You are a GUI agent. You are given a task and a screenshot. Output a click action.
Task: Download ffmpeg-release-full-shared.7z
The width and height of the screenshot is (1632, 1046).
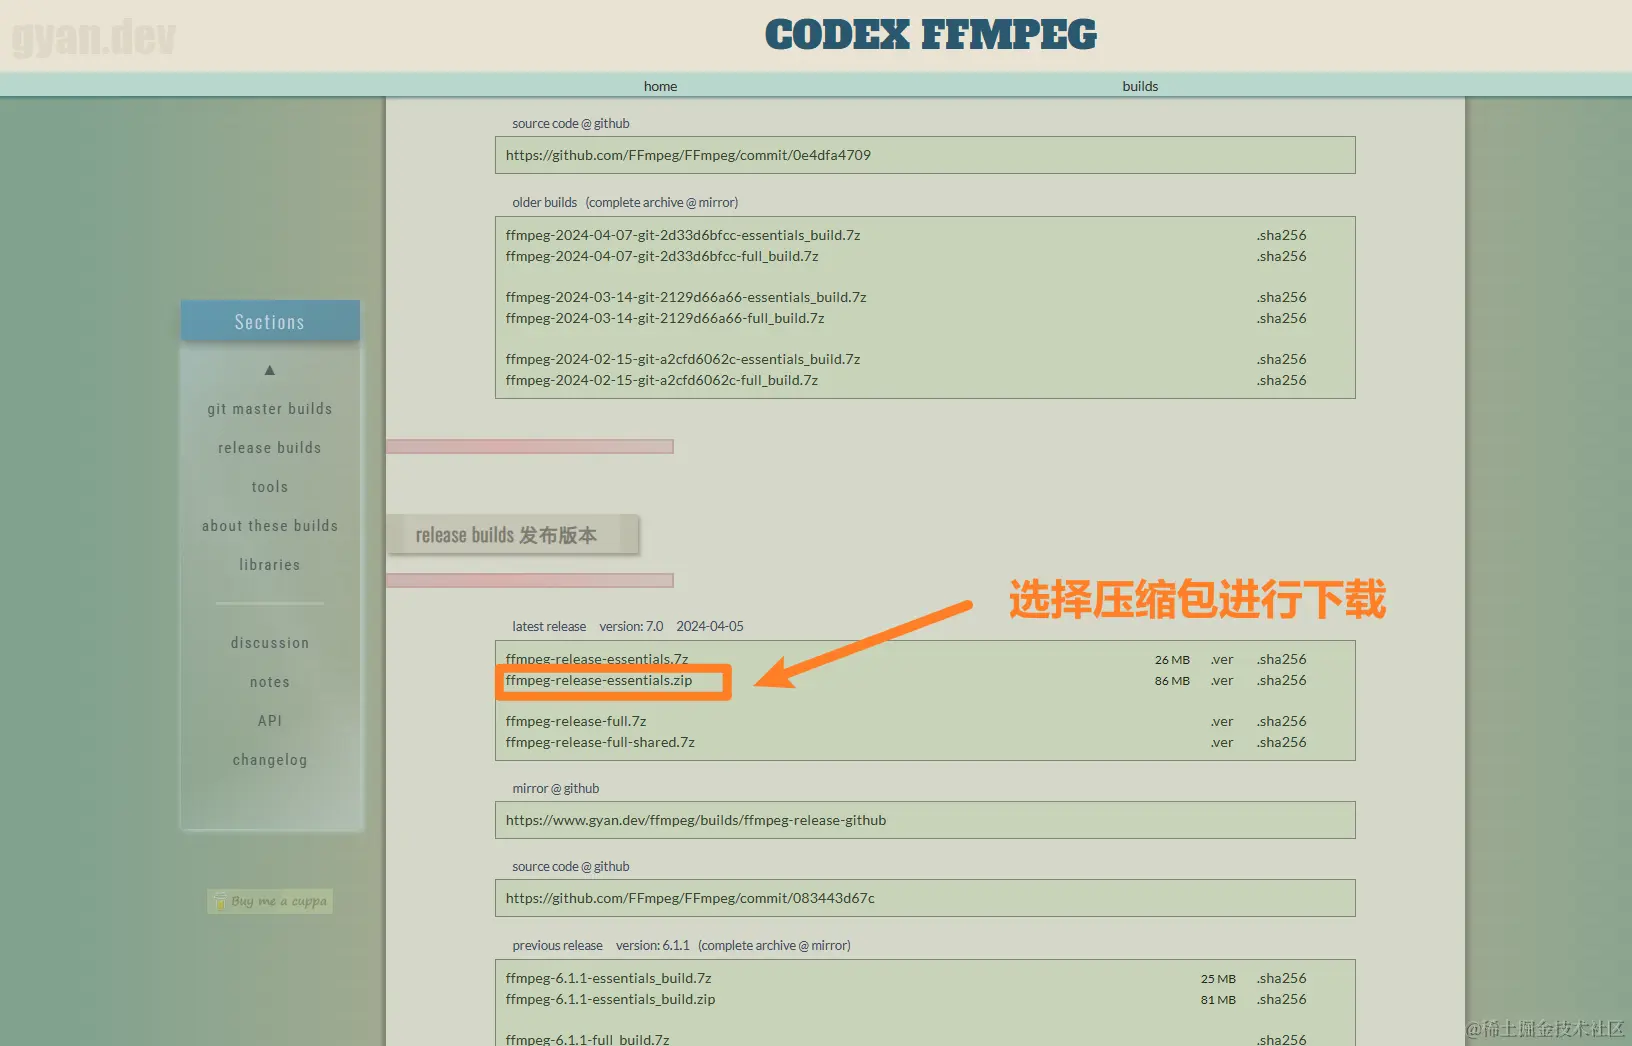(600, 742)
